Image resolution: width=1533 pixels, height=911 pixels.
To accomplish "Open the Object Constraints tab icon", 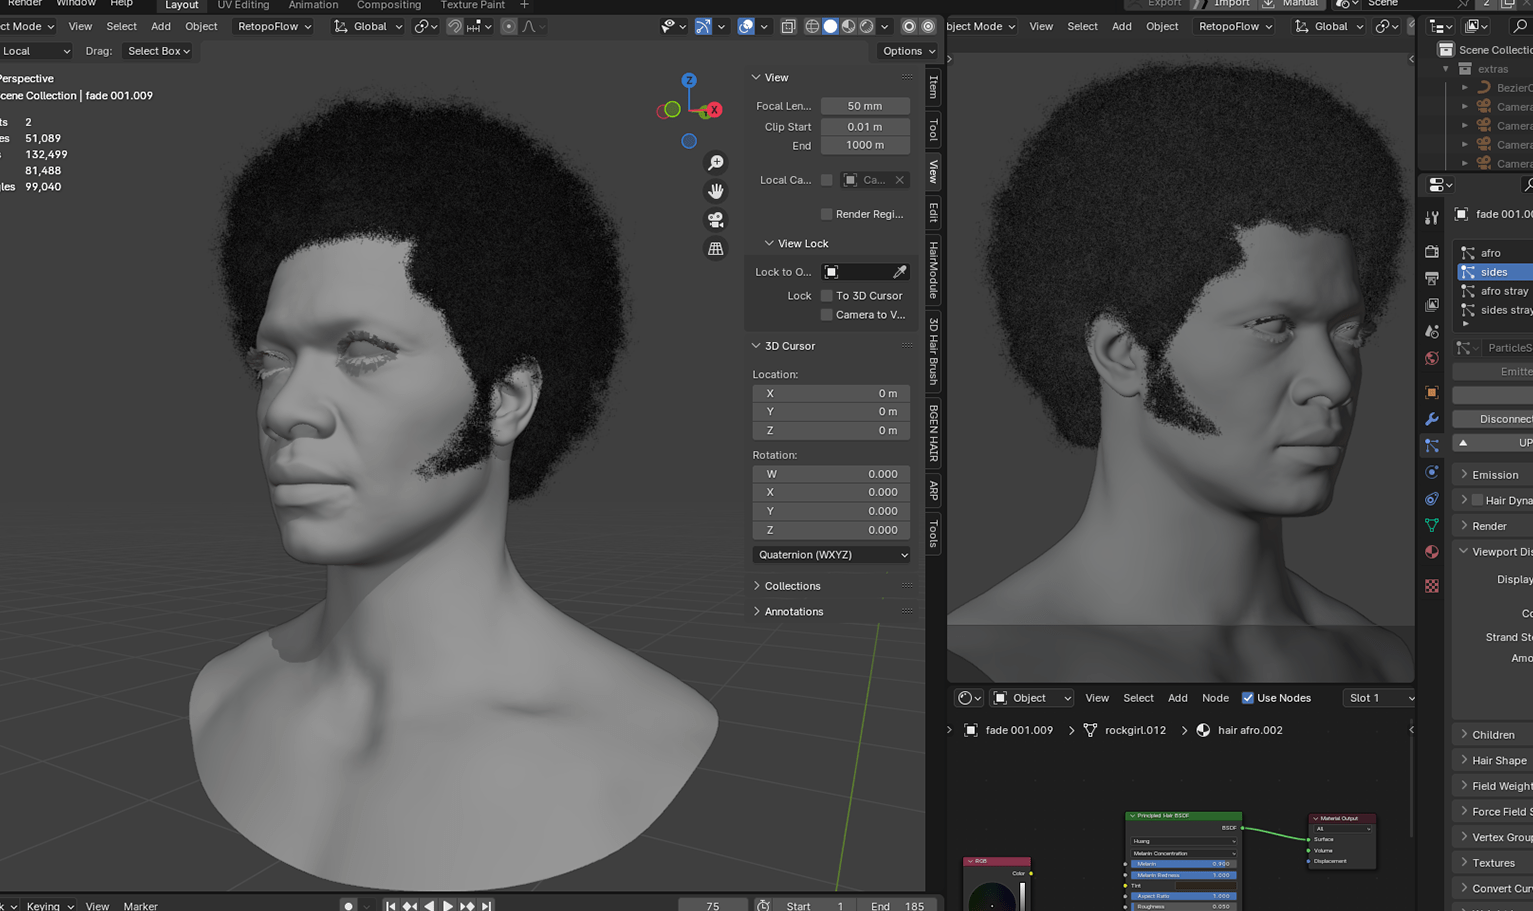I will [x=1432, y=499].
